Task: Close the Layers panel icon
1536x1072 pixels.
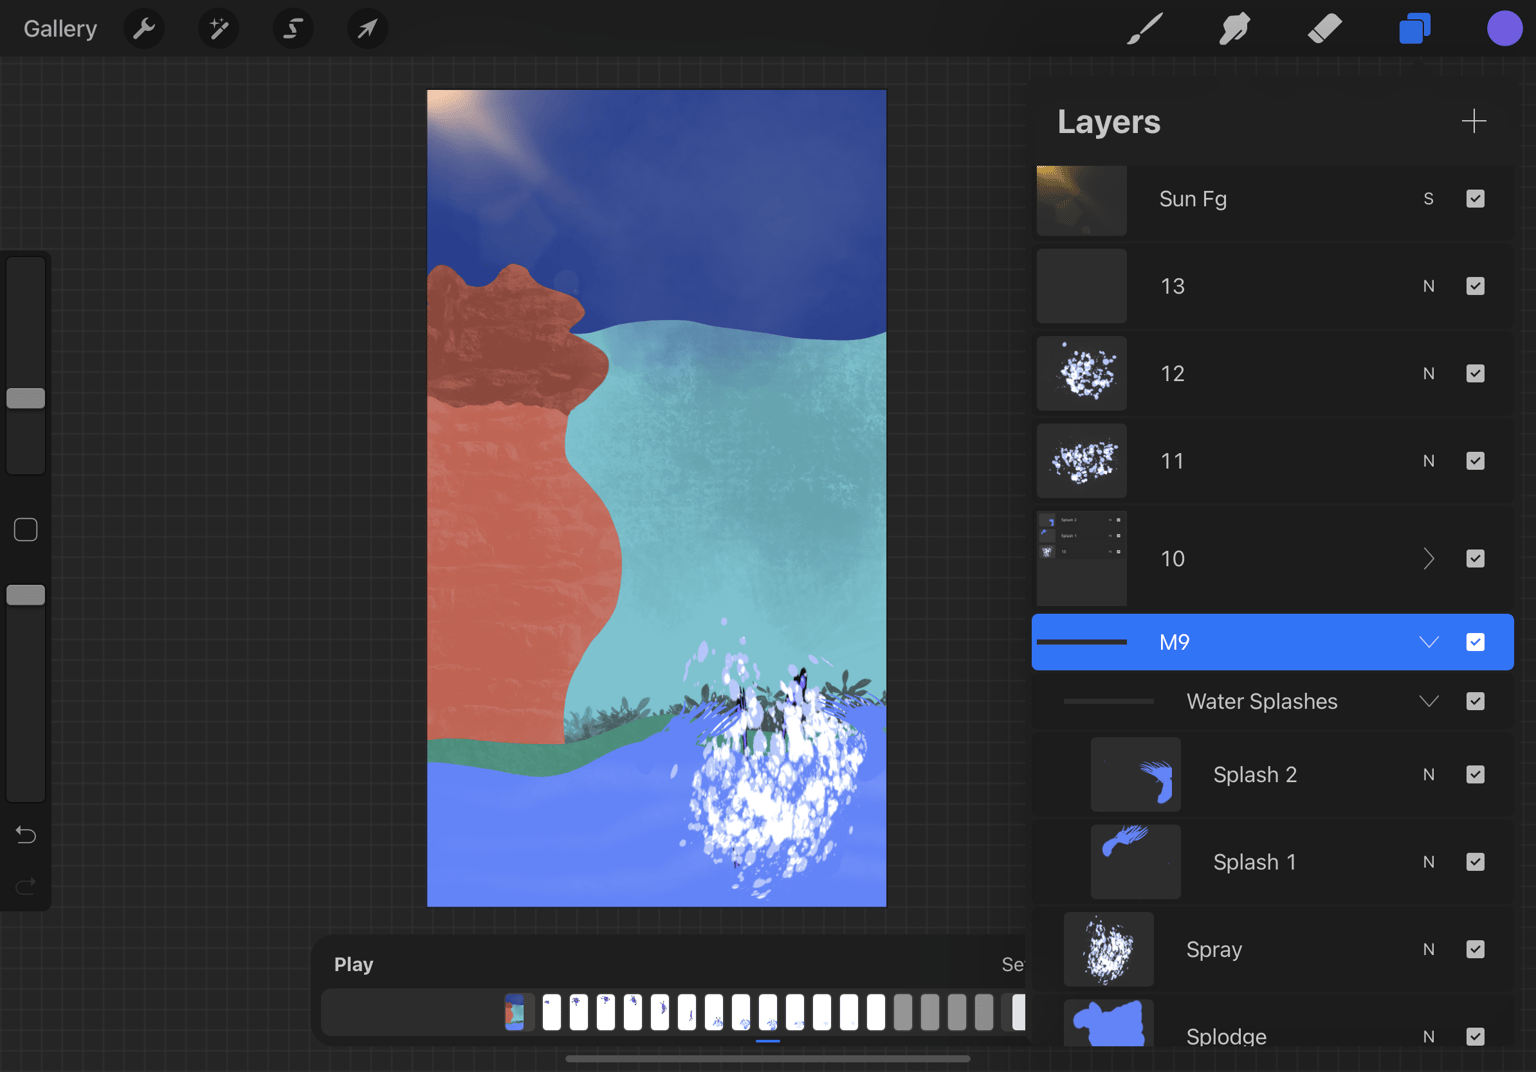Action: (1415, 29)
